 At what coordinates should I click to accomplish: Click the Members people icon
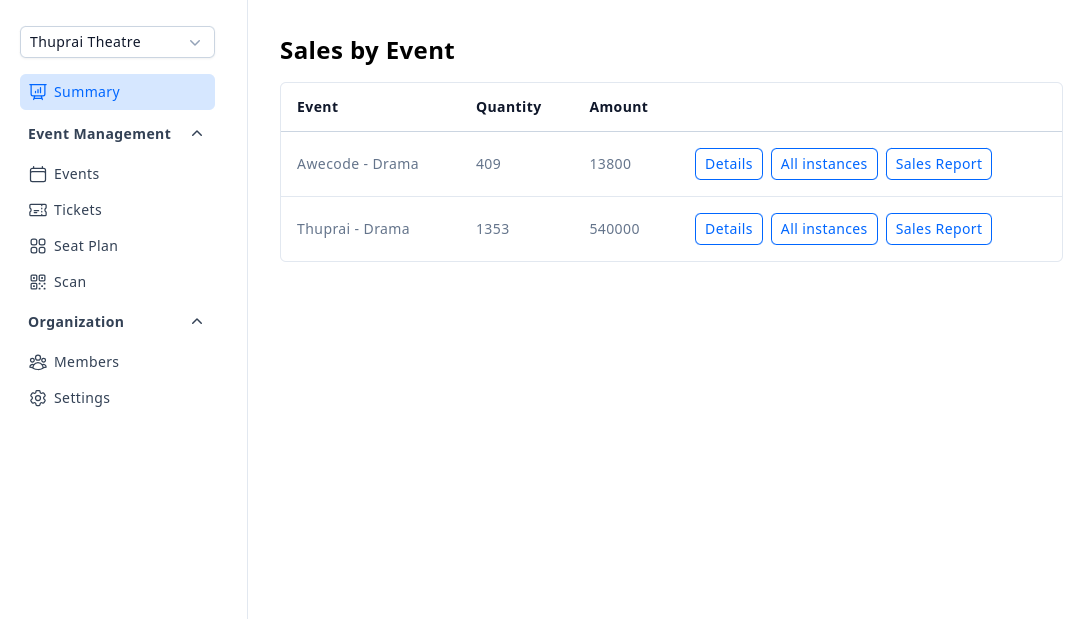click(38, 361)
